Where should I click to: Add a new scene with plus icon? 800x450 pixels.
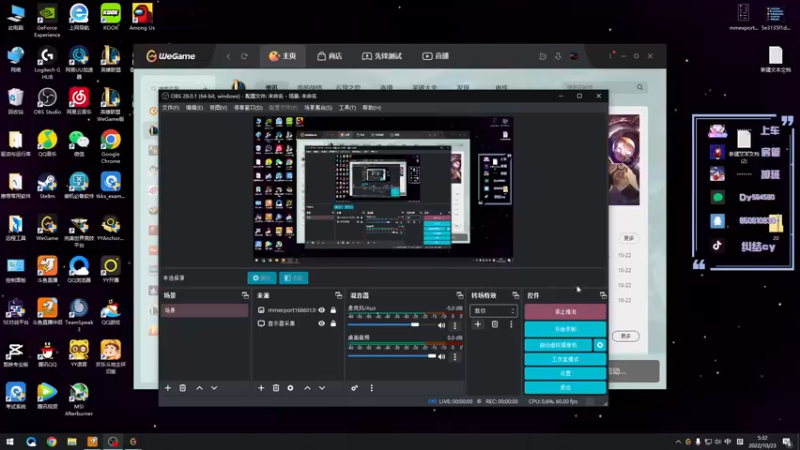(168, 388)
